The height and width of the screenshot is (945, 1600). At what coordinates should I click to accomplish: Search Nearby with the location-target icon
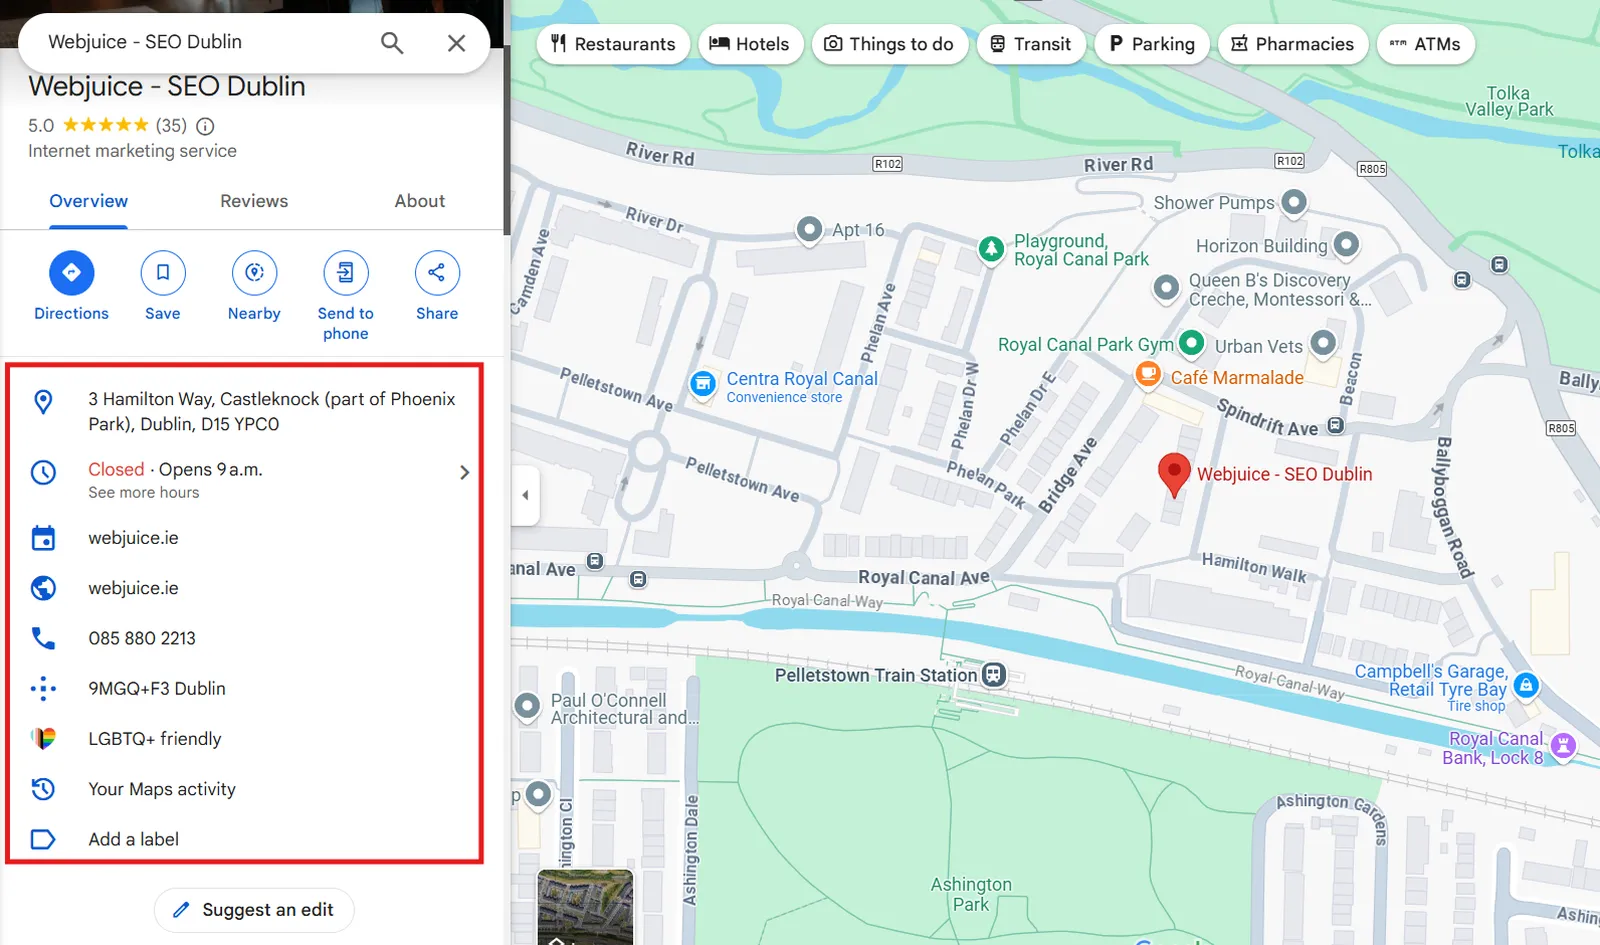click(x=254, y=273)
